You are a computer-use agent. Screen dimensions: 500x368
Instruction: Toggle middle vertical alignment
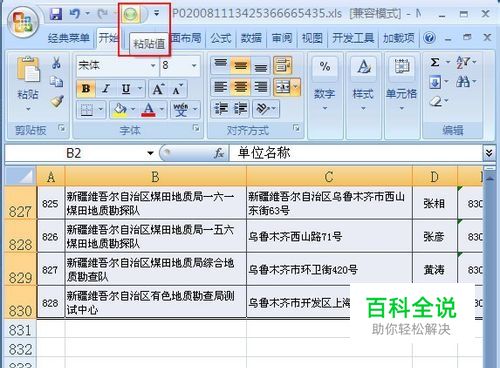pyautogui.click(x=240, y=65)
